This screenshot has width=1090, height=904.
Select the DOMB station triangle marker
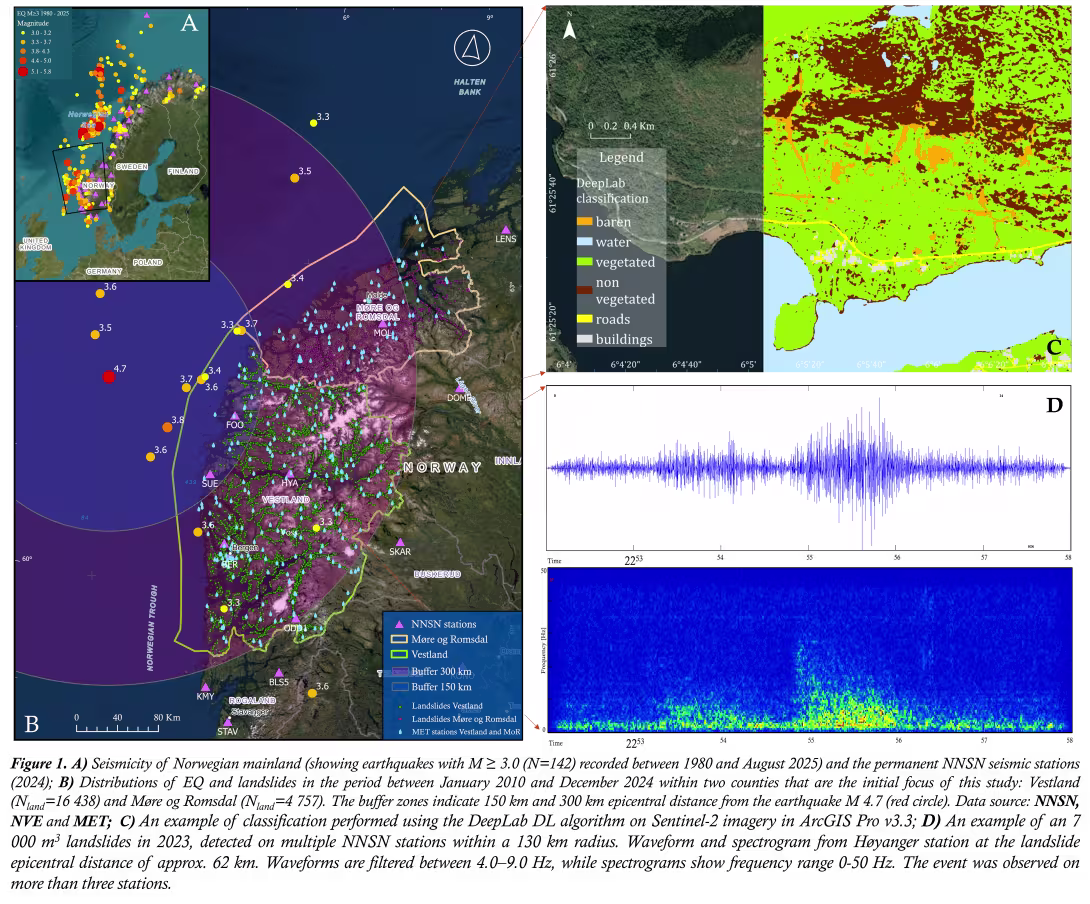point(459,388)
